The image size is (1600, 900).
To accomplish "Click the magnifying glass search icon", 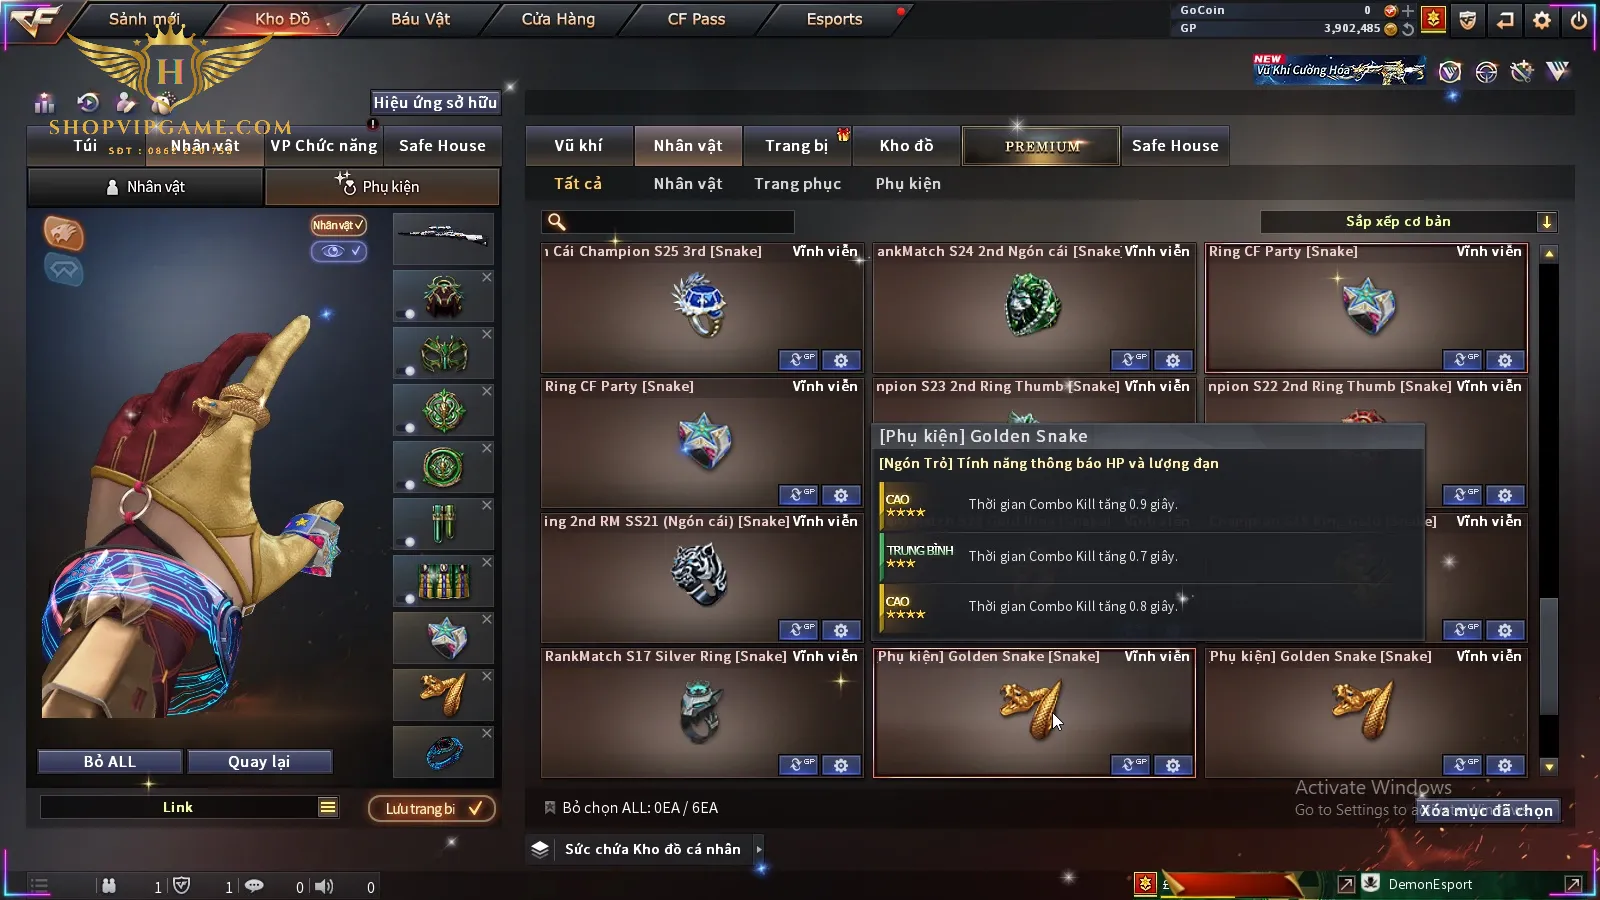I will pos(557,222).
